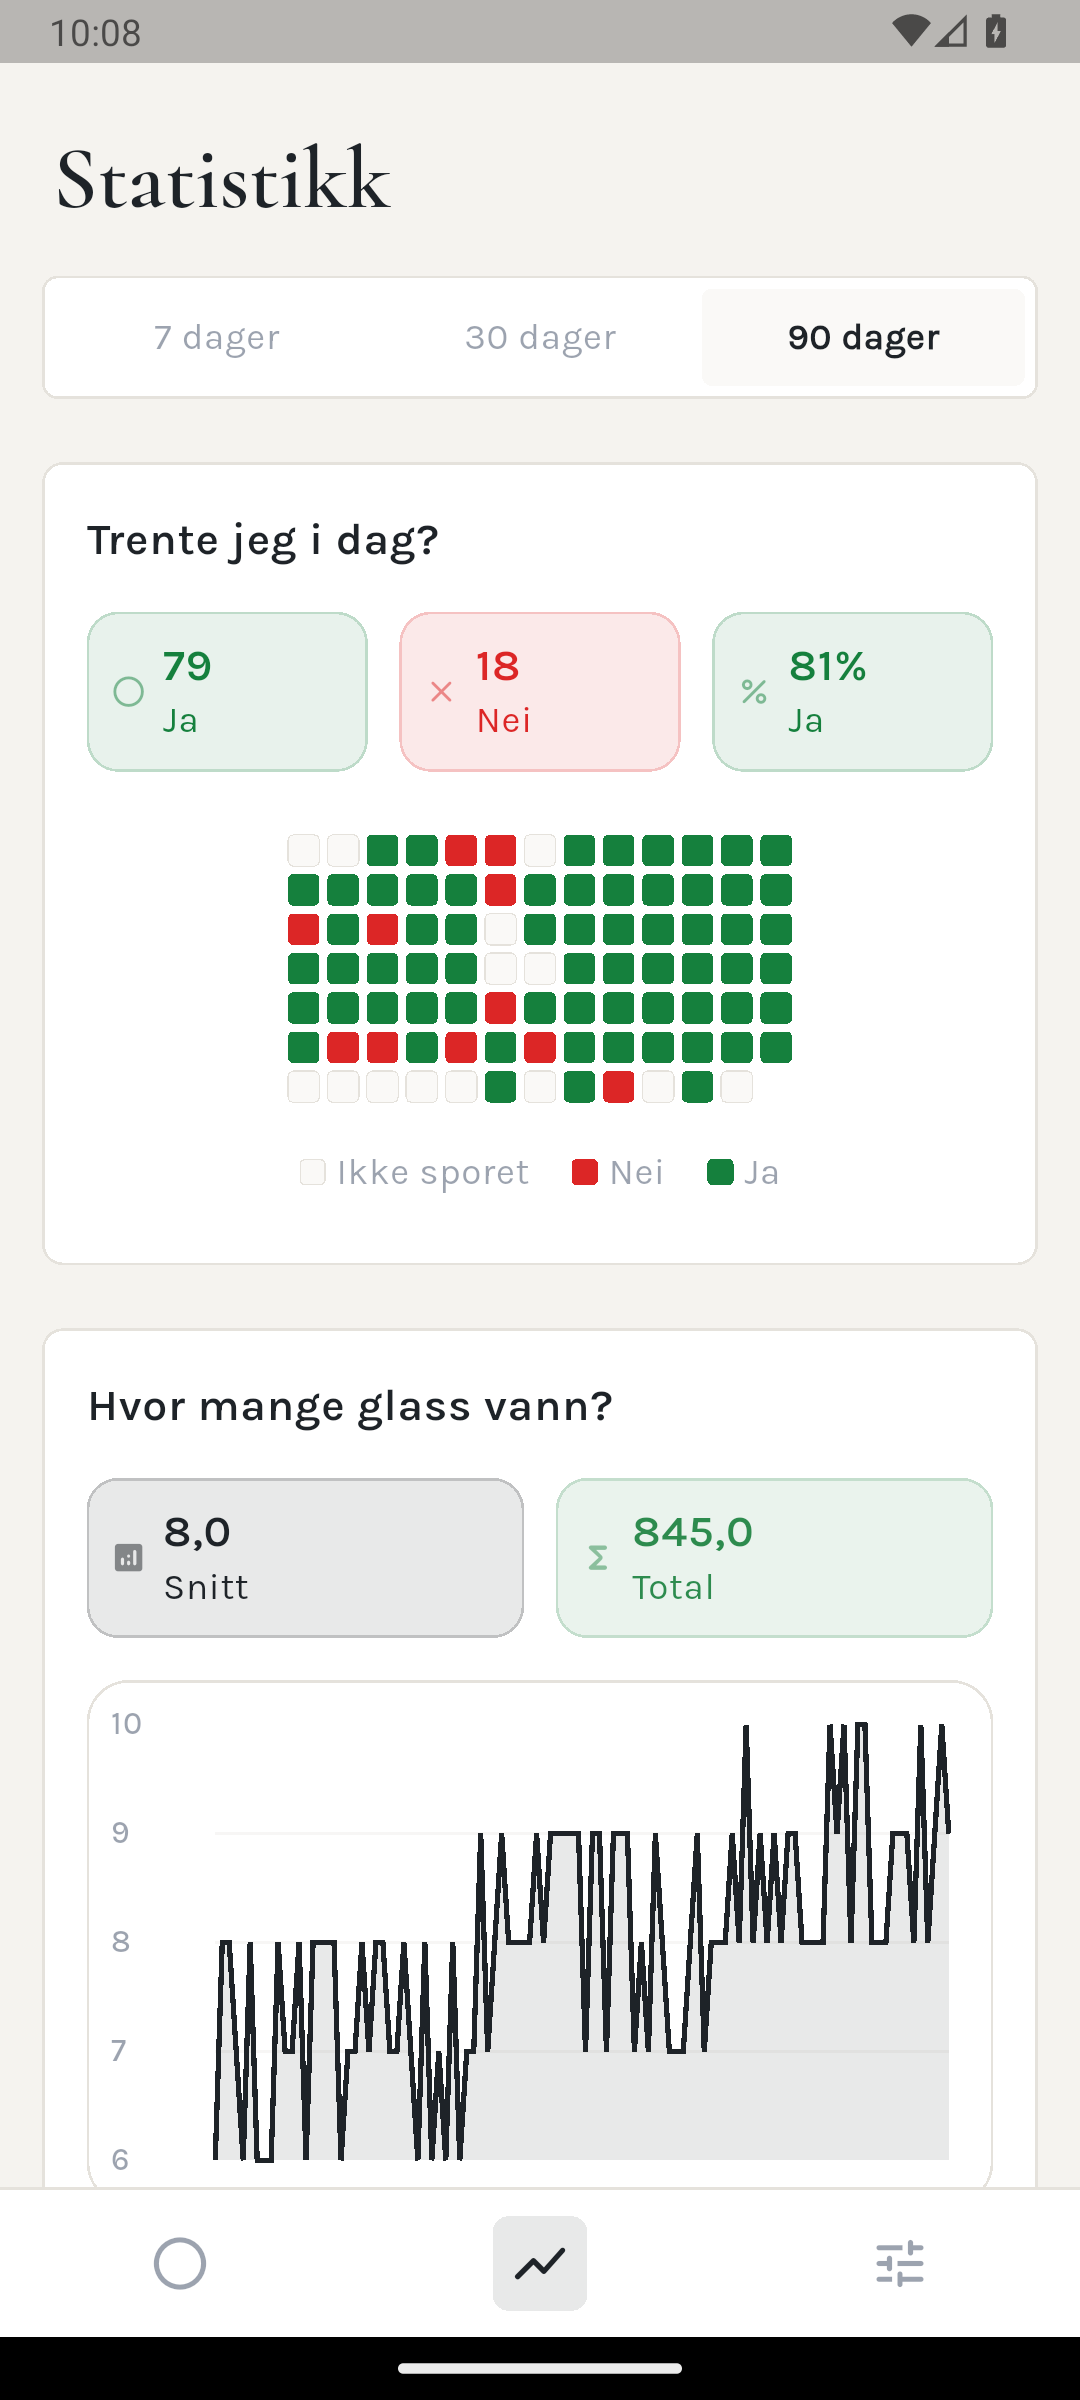Open the circle check-in tab in bottom navigation
The image size is (1080, 2400).
pyautogui.click(x=180, y=2263)
